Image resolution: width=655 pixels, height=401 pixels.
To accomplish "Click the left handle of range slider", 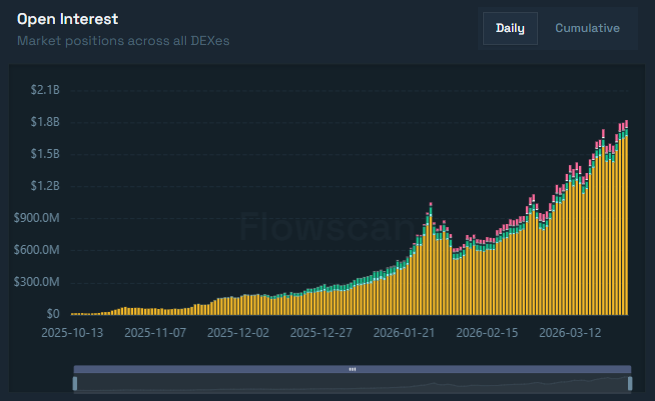I will (74, 383).
